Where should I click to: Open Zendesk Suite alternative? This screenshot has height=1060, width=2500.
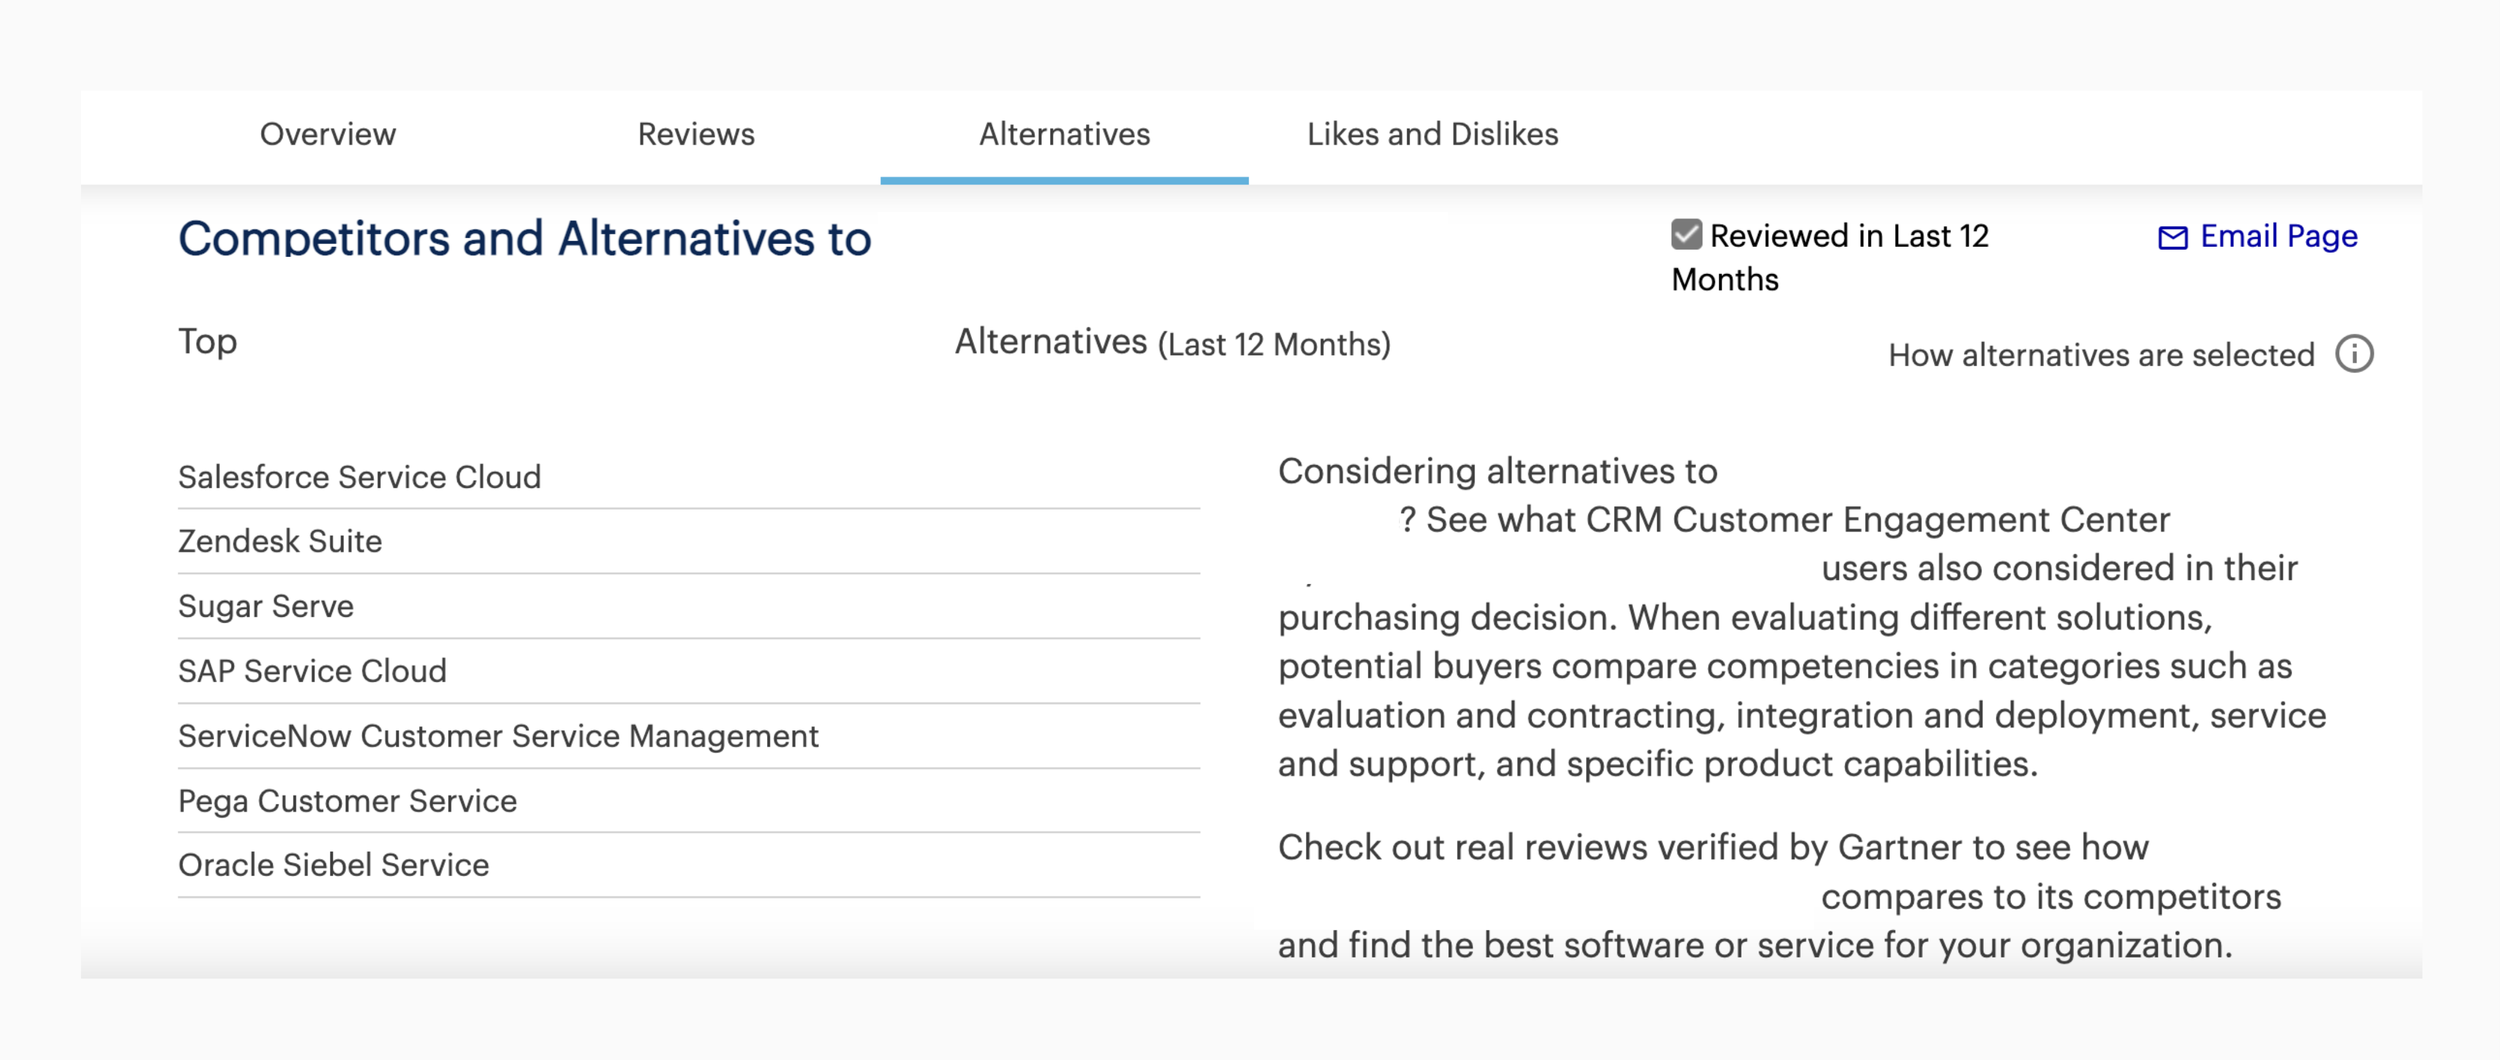click(280, 542)
